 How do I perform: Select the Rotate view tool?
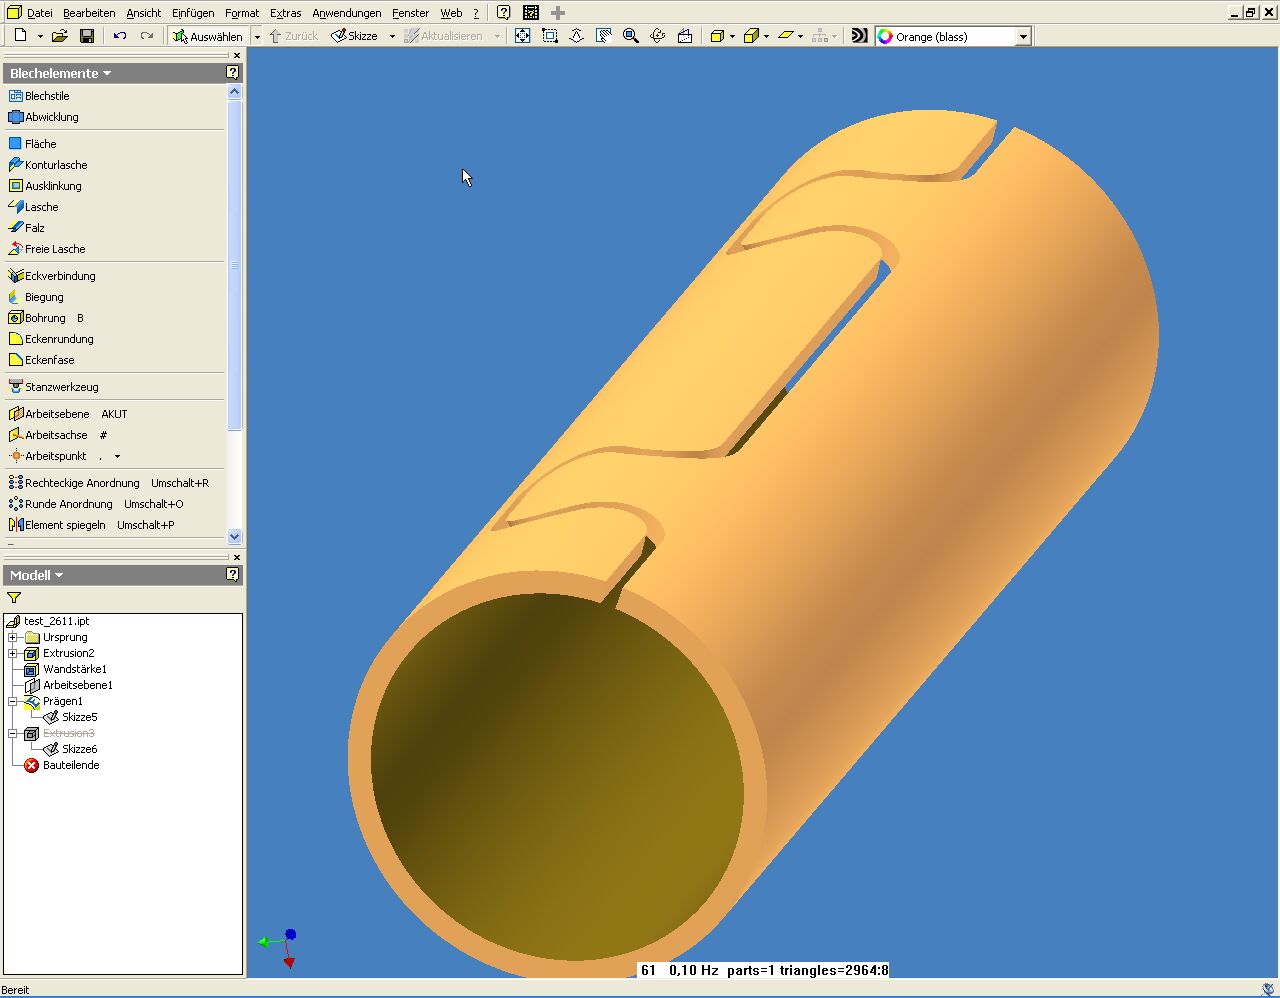(657, 36)
